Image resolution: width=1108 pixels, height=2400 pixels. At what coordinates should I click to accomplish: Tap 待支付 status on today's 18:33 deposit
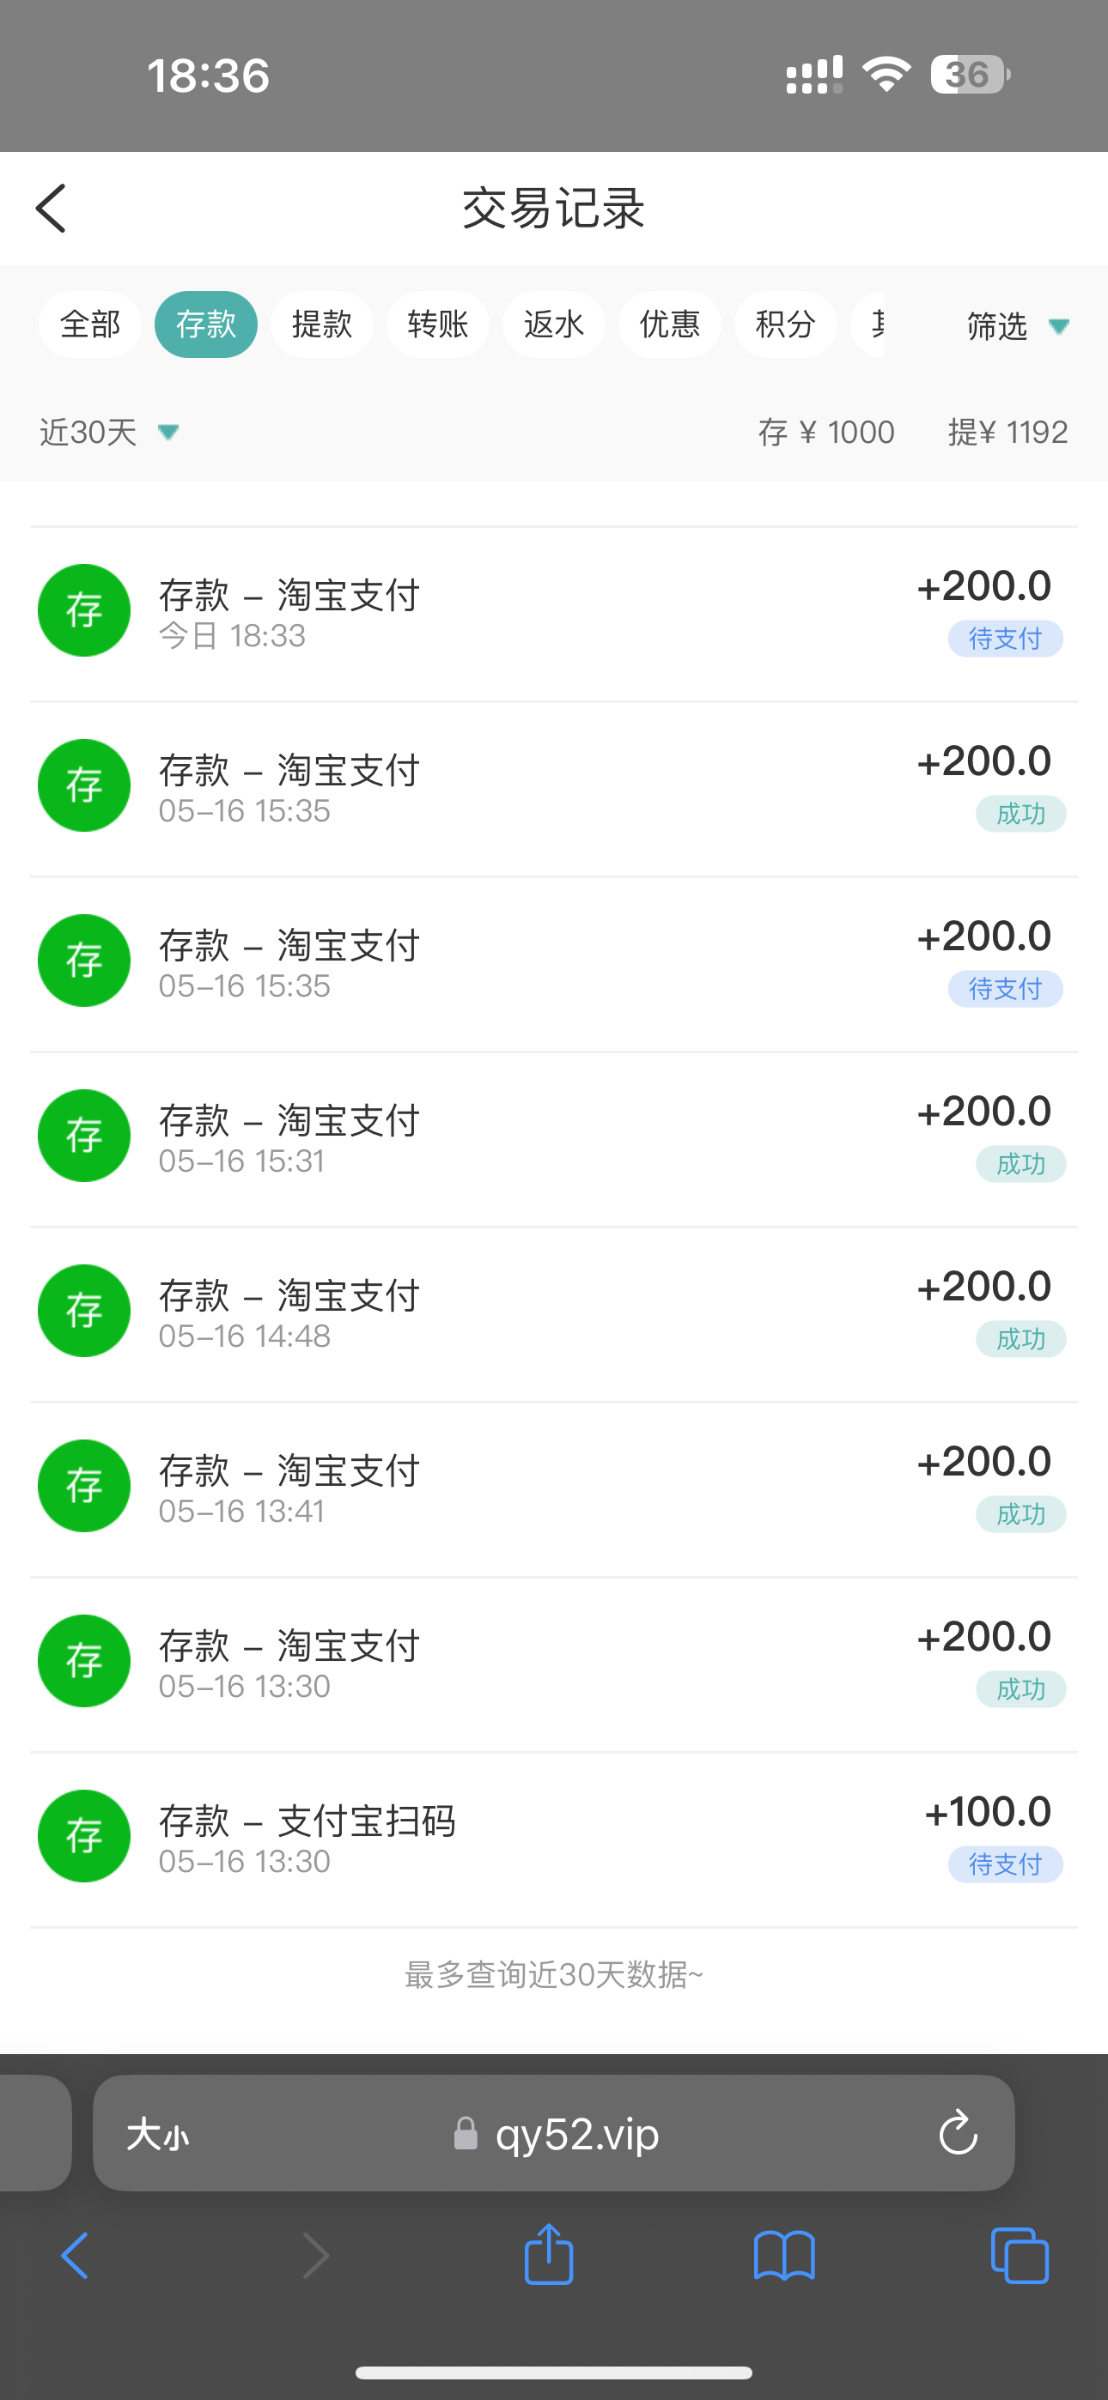tap(1005, 639)
